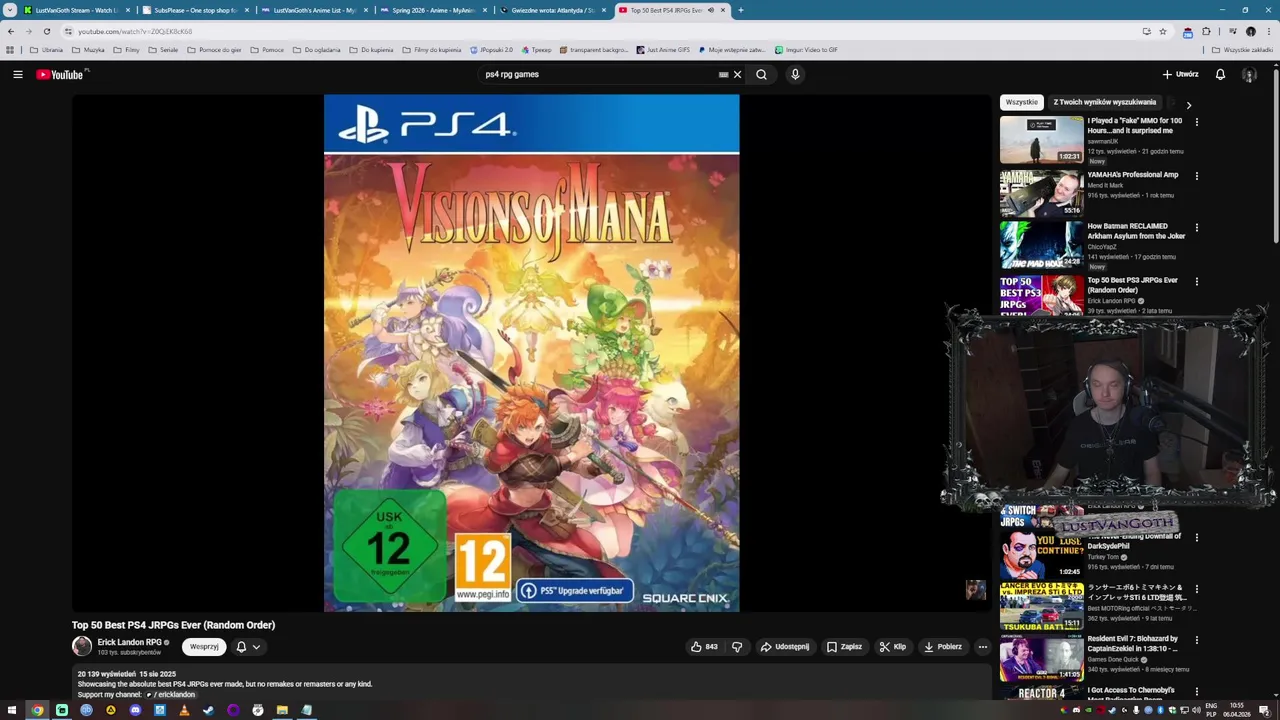Select 'Z Twoich wyników wyszukiwania' chip
This screenshot has width=1280, height=720.
[x=1104, y=102]
